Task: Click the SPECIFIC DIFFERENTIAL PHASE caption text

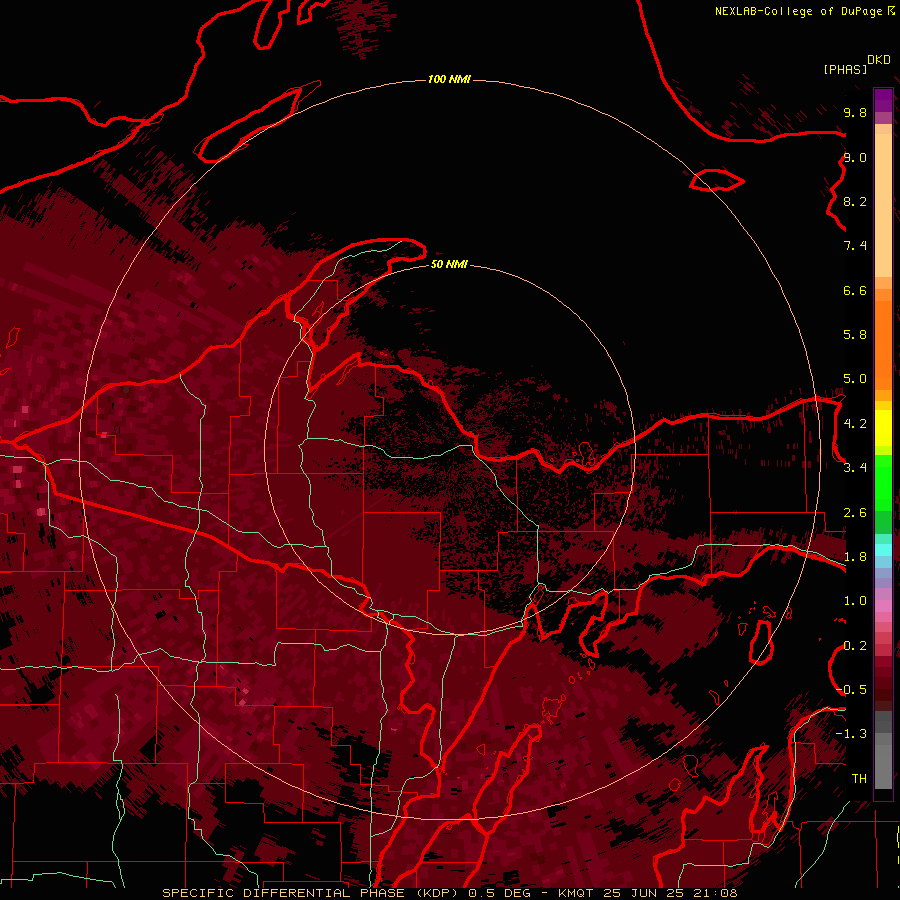Action: pyautogui.click(x=284, y=893)
